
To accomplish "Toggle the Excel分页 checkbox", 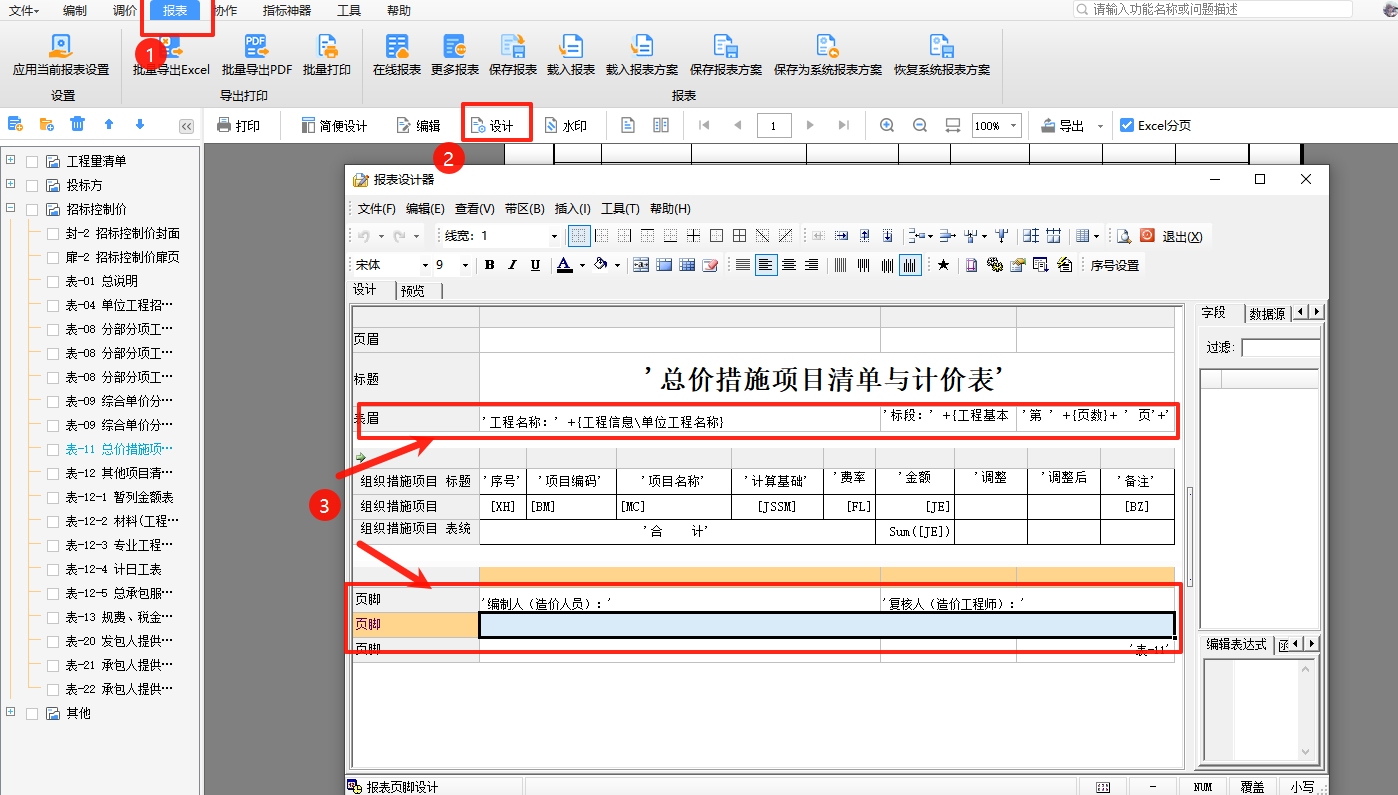I will [x=1127, y=126].
